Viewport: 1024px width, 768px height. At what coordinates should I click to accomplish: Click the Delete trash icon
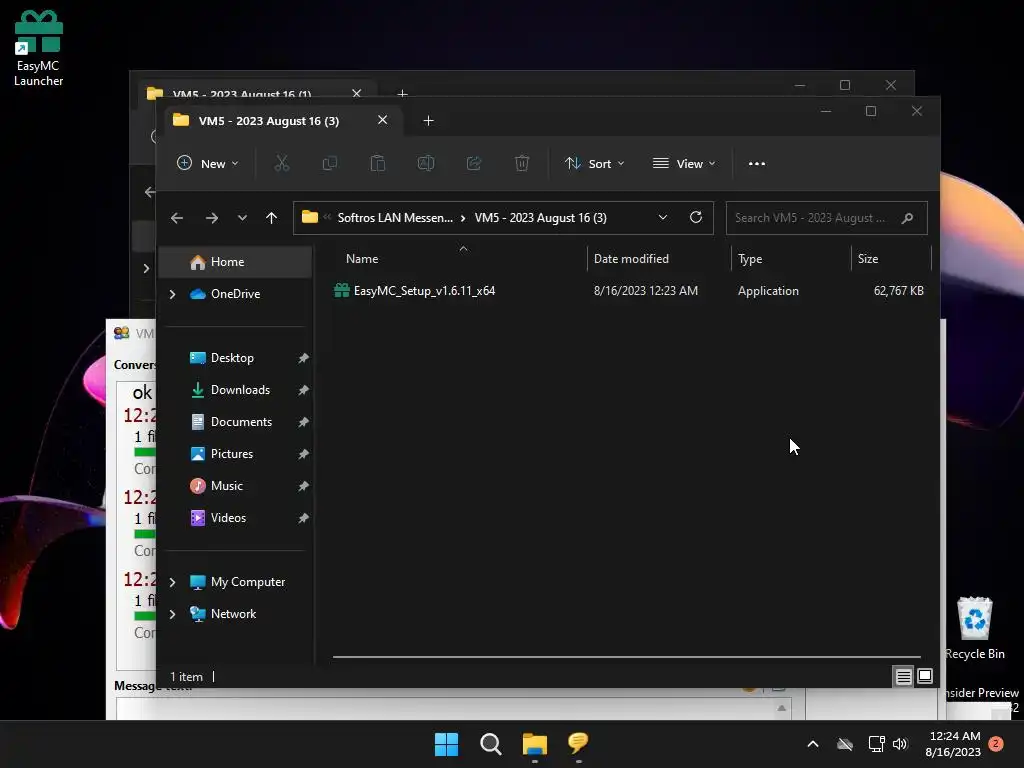(x=522, y=163)
